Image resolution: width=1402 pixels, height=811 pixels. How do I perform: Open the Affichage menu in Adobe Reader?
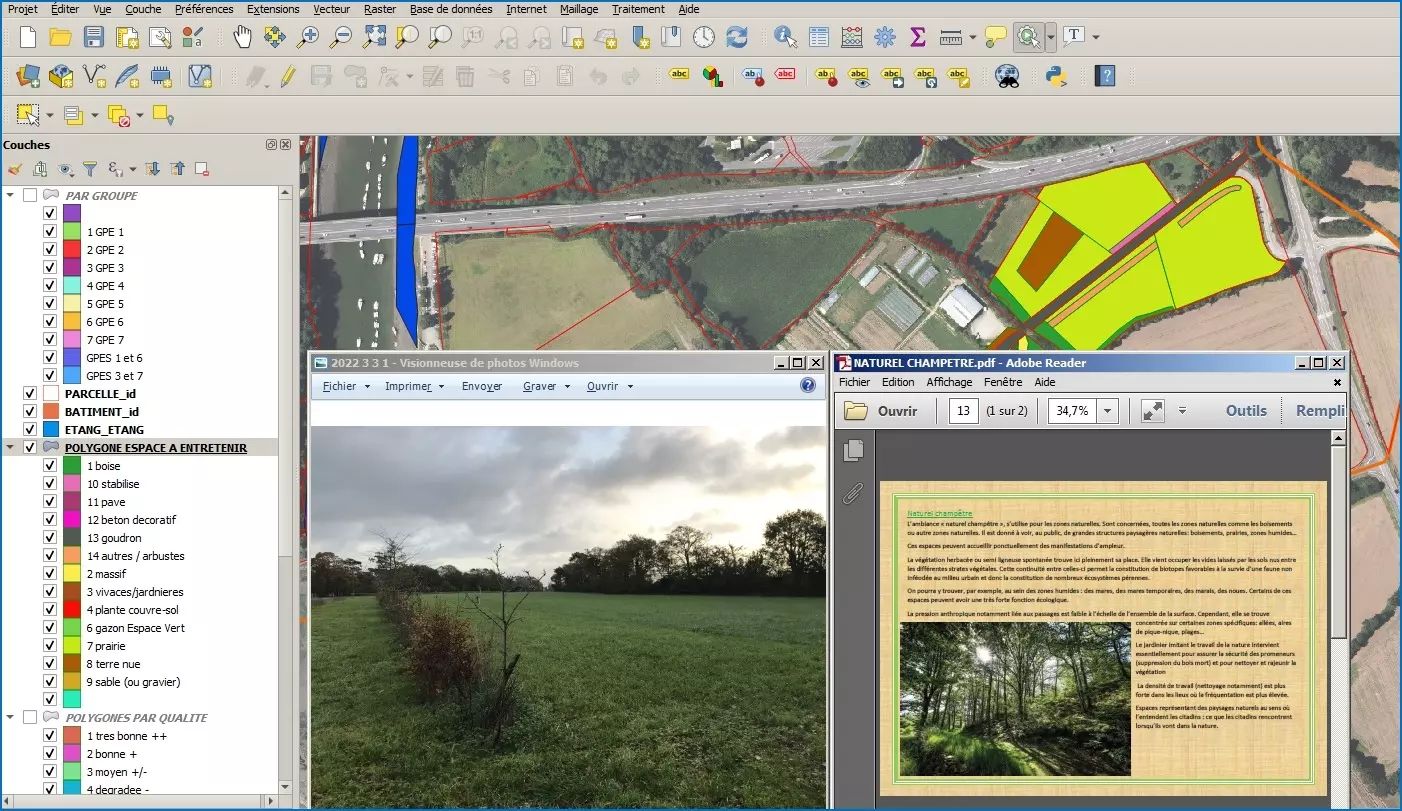point(949,382)
